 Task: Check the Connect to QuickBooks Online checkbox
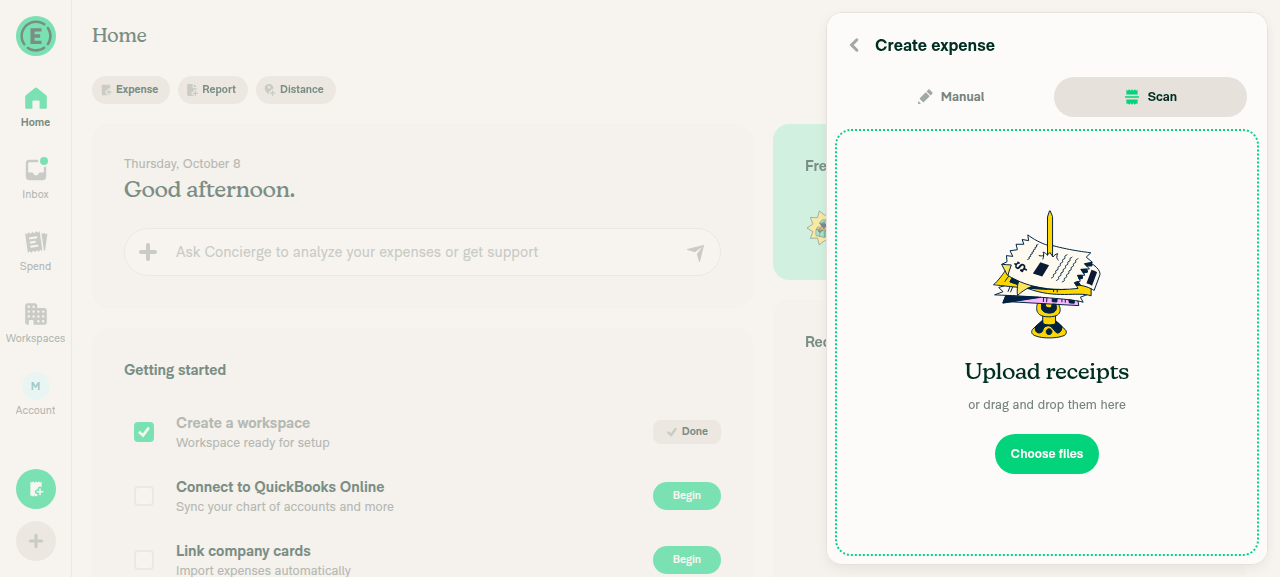tap(144, 496)
